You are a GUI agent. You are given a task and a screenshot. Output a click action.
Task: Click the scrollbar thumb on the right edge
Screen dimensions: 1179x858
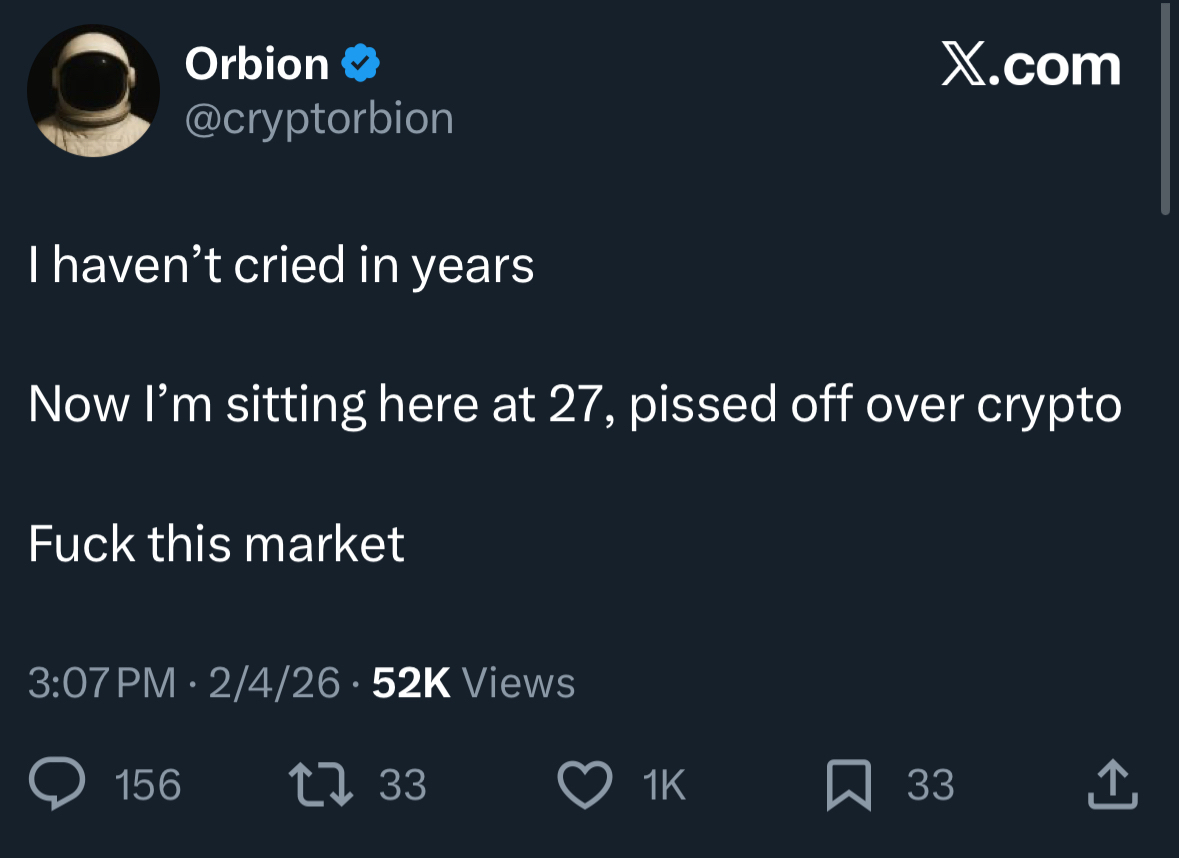[1164, 110]
